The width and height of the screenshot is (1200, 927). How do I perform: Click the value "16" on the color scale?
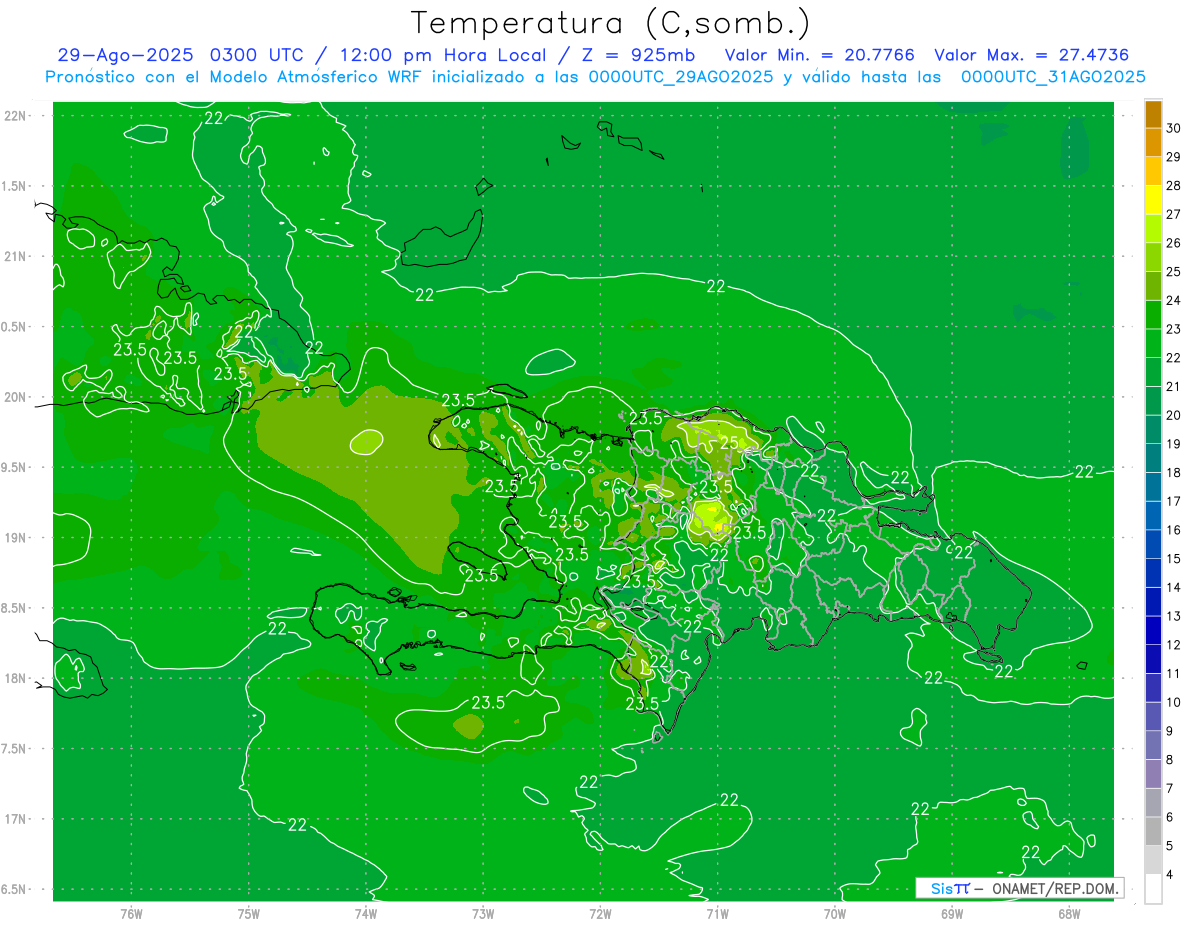click(x=1174, y=530)
